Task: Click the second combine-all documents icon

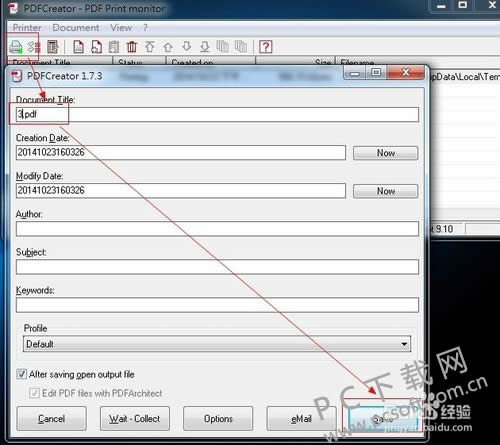Action: coord(241,47)
